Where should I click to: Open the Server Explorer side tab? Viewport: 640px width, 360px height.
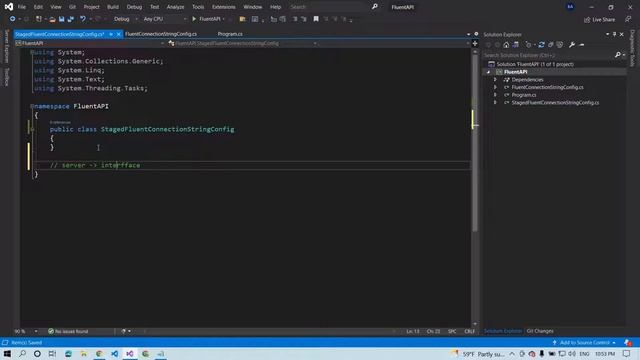coord(6,47)
